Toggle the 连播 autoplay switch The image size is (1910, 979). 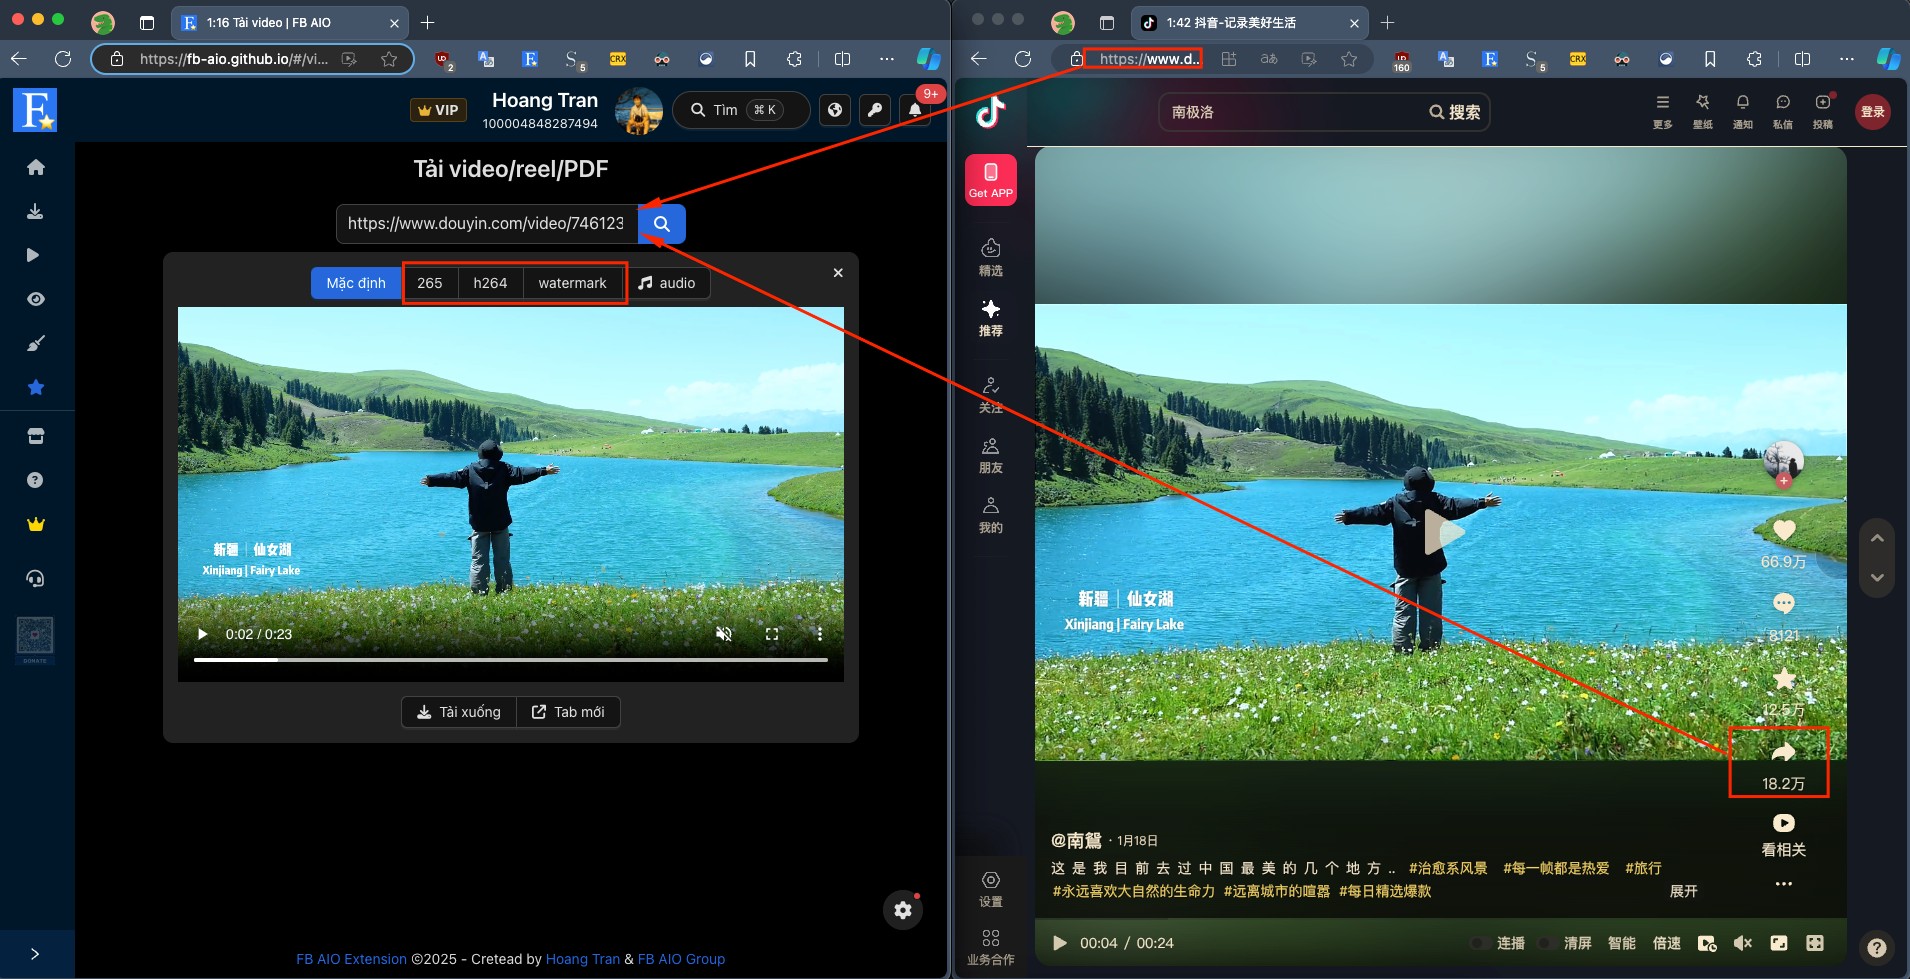pyautogui.click(x=1481, y=943)
